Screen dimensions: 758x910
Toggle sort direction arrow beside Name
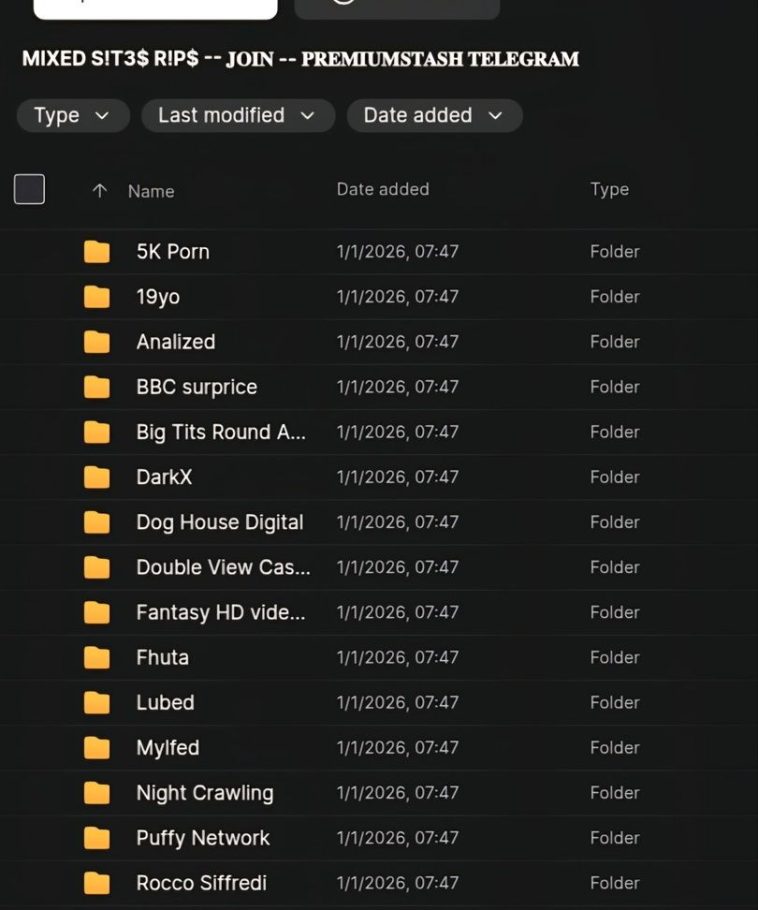pos(99,191)
